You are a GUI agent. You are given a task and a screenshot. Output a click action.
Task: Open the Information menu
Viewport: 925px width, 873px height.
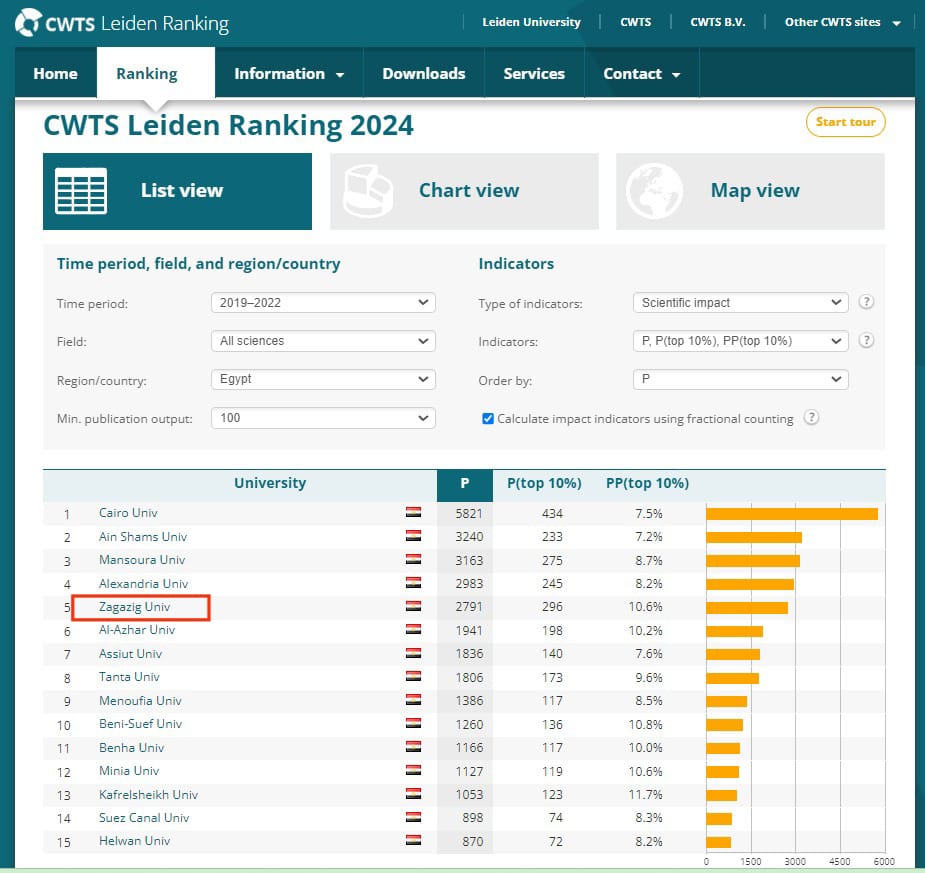pyautogui.click(x=288, y=74)
